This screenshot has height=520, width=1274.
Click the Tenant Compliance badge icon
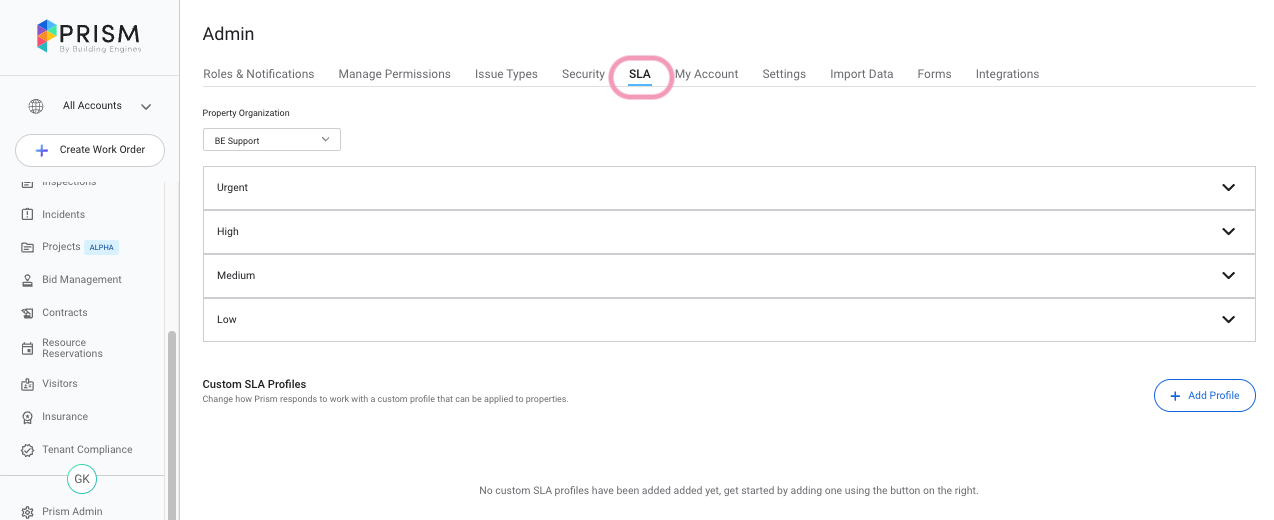click(x=28, y=450)
